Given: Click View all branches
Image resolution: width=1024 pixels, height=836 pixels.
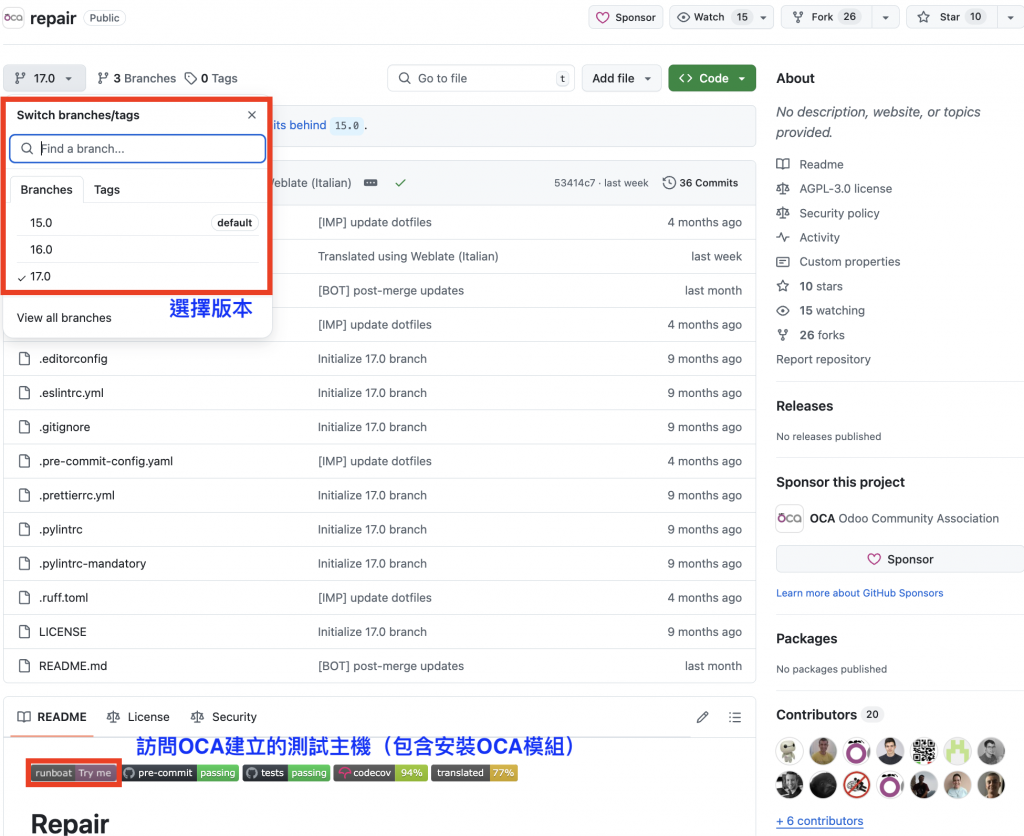Looking at the screenshot, I should (64, 318).
